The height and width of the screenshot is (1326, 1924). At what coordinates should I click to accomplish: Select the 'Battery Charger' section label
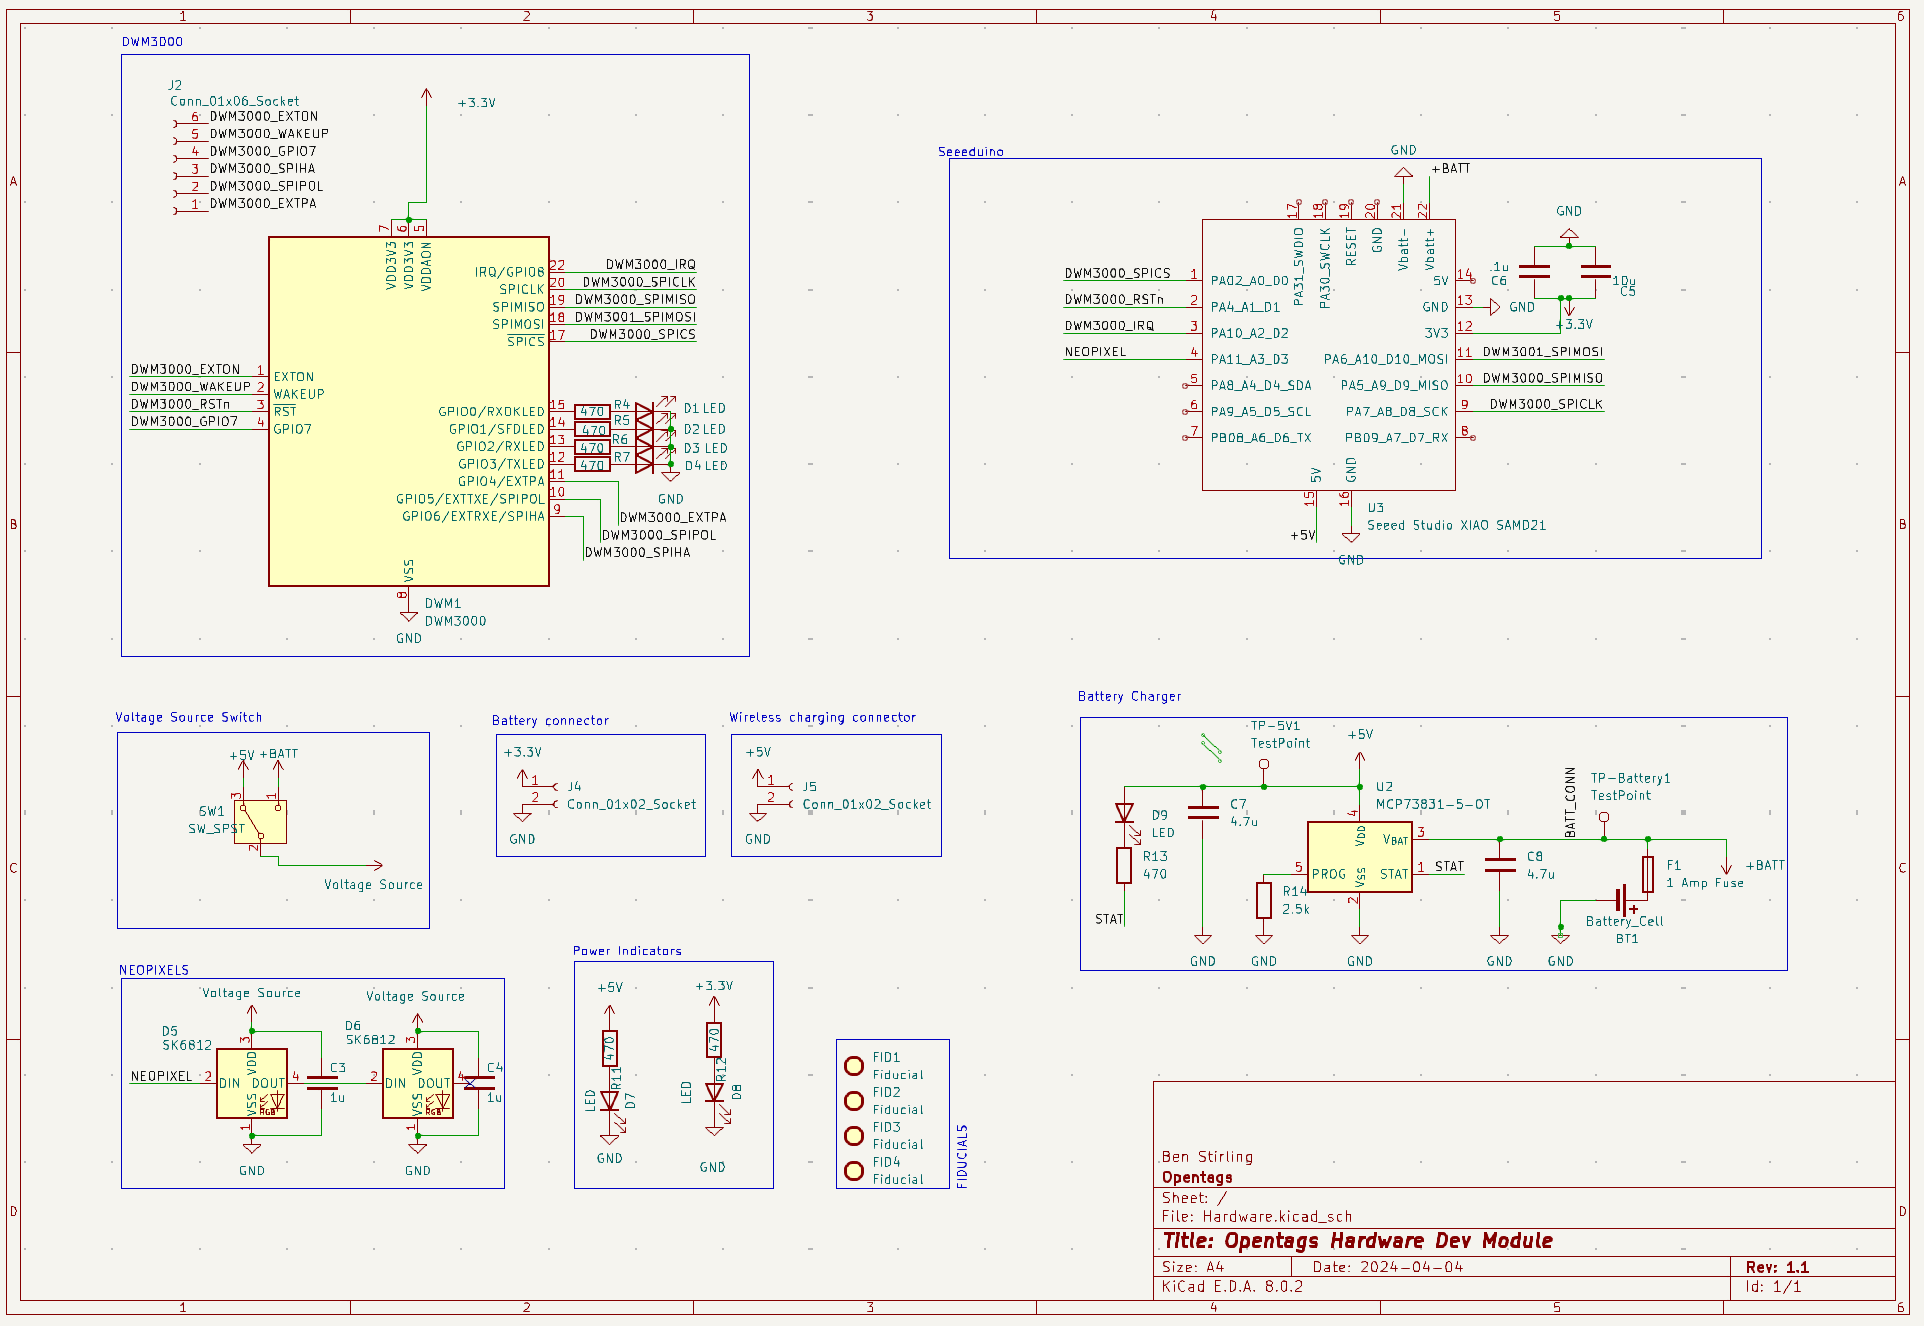(1129, 696)
